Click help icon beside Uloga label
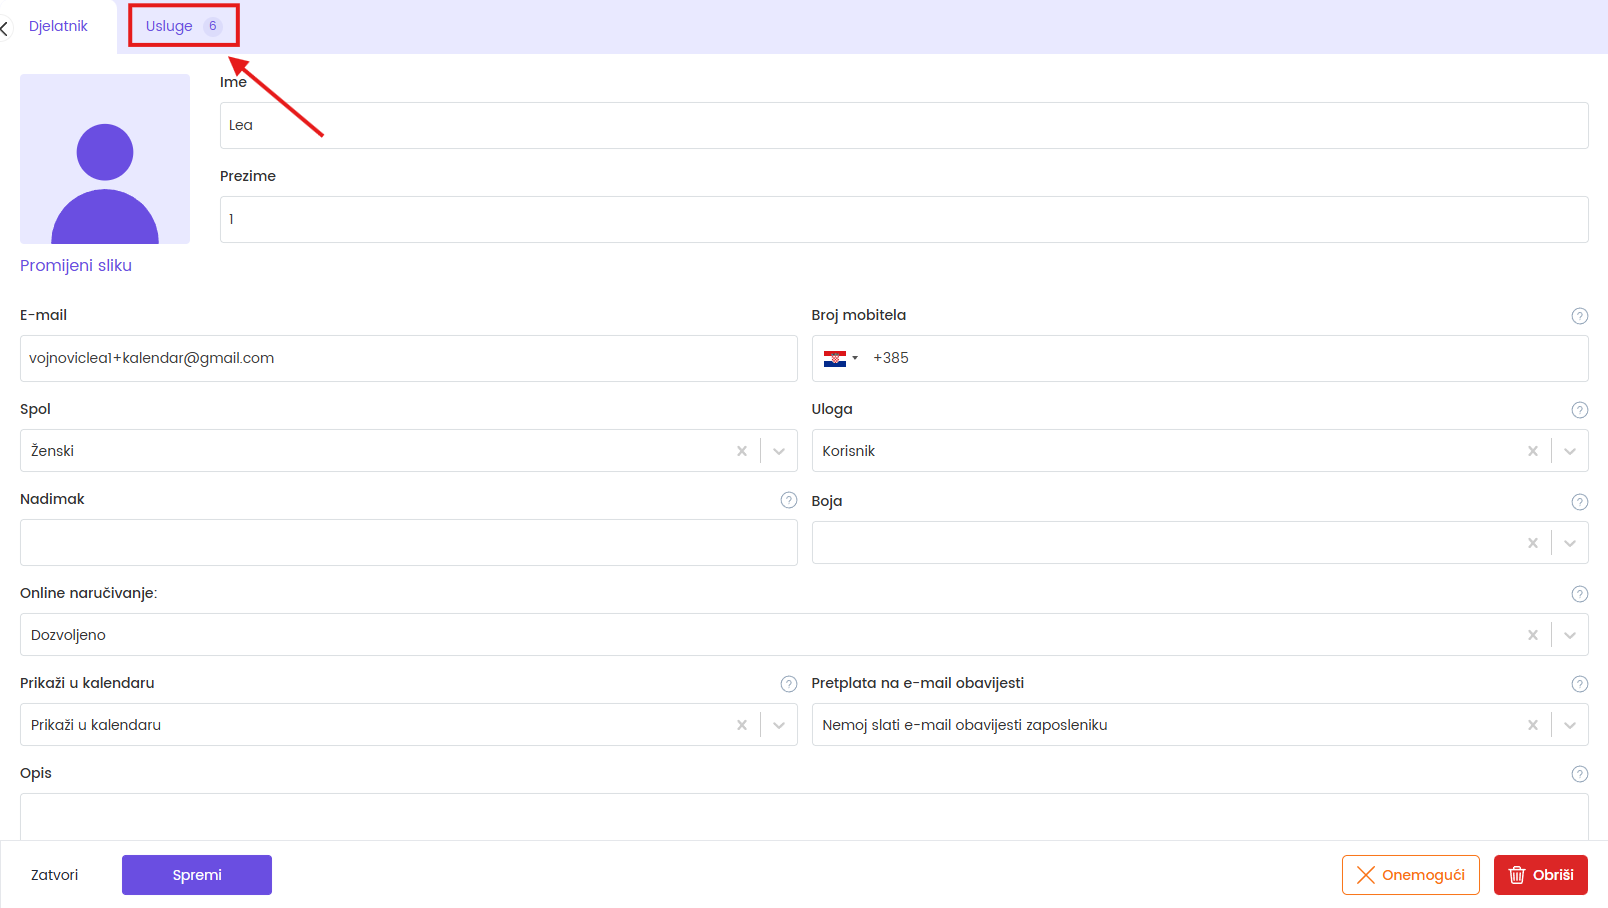 [1579, 410]
